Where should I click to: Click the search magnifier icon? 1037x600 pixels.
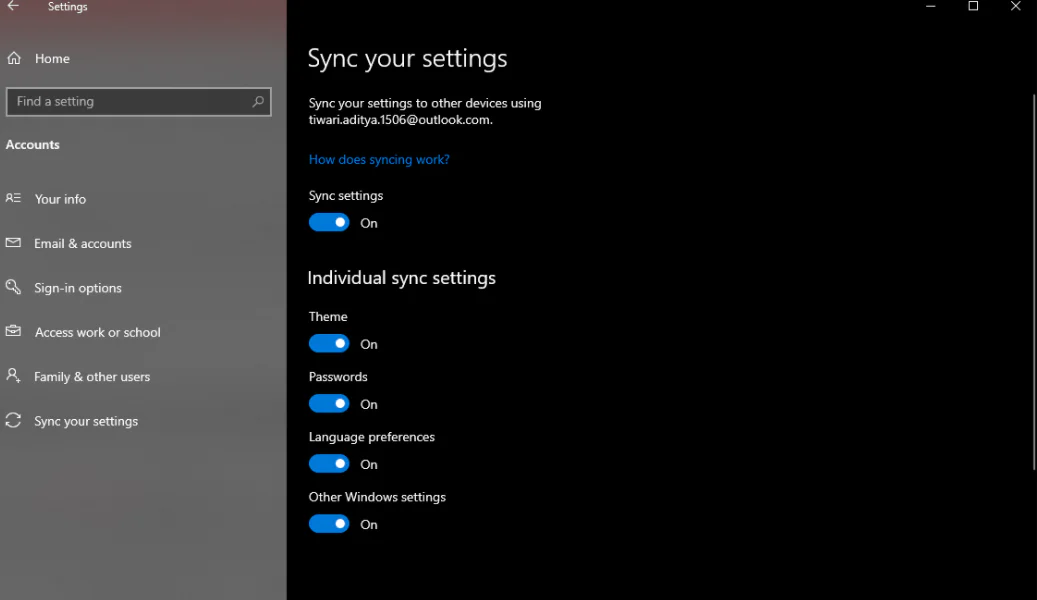click(x=258, y=102)
